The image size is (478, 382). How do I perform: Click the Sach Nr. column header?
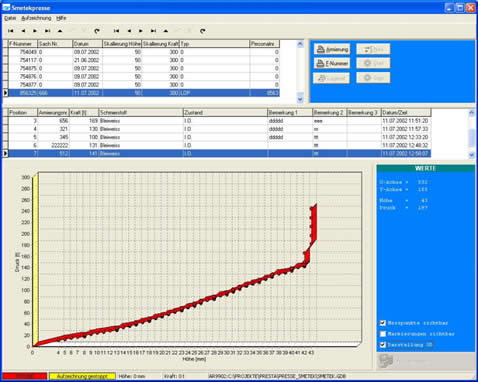[x=55, y=44]
